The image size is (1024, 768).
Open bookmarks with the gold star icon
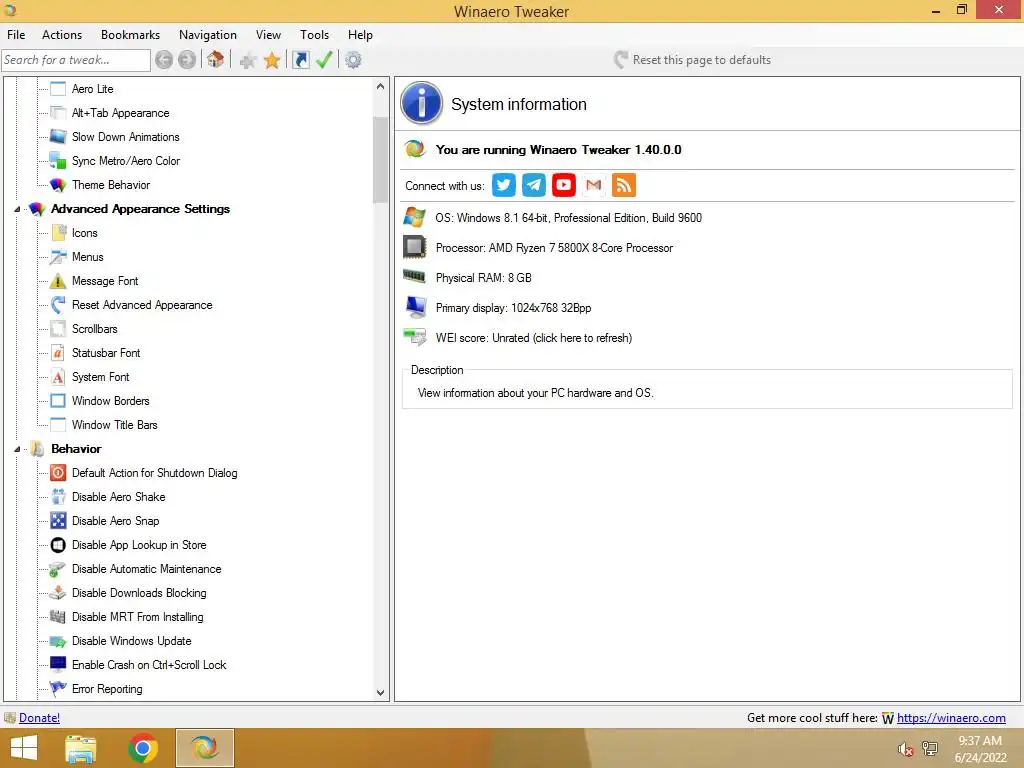[272, 61]
